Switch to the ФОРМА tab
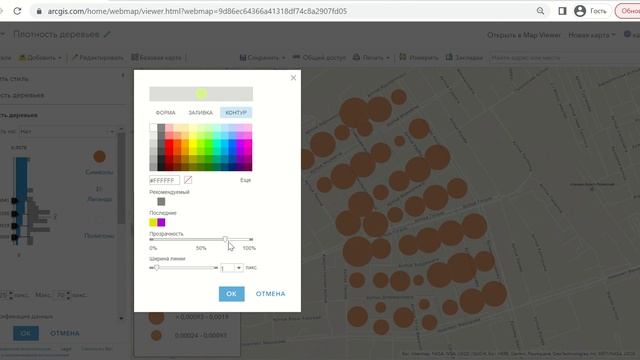Image resolution: width=640 pixels, height=360 pixels. (165, 113)
